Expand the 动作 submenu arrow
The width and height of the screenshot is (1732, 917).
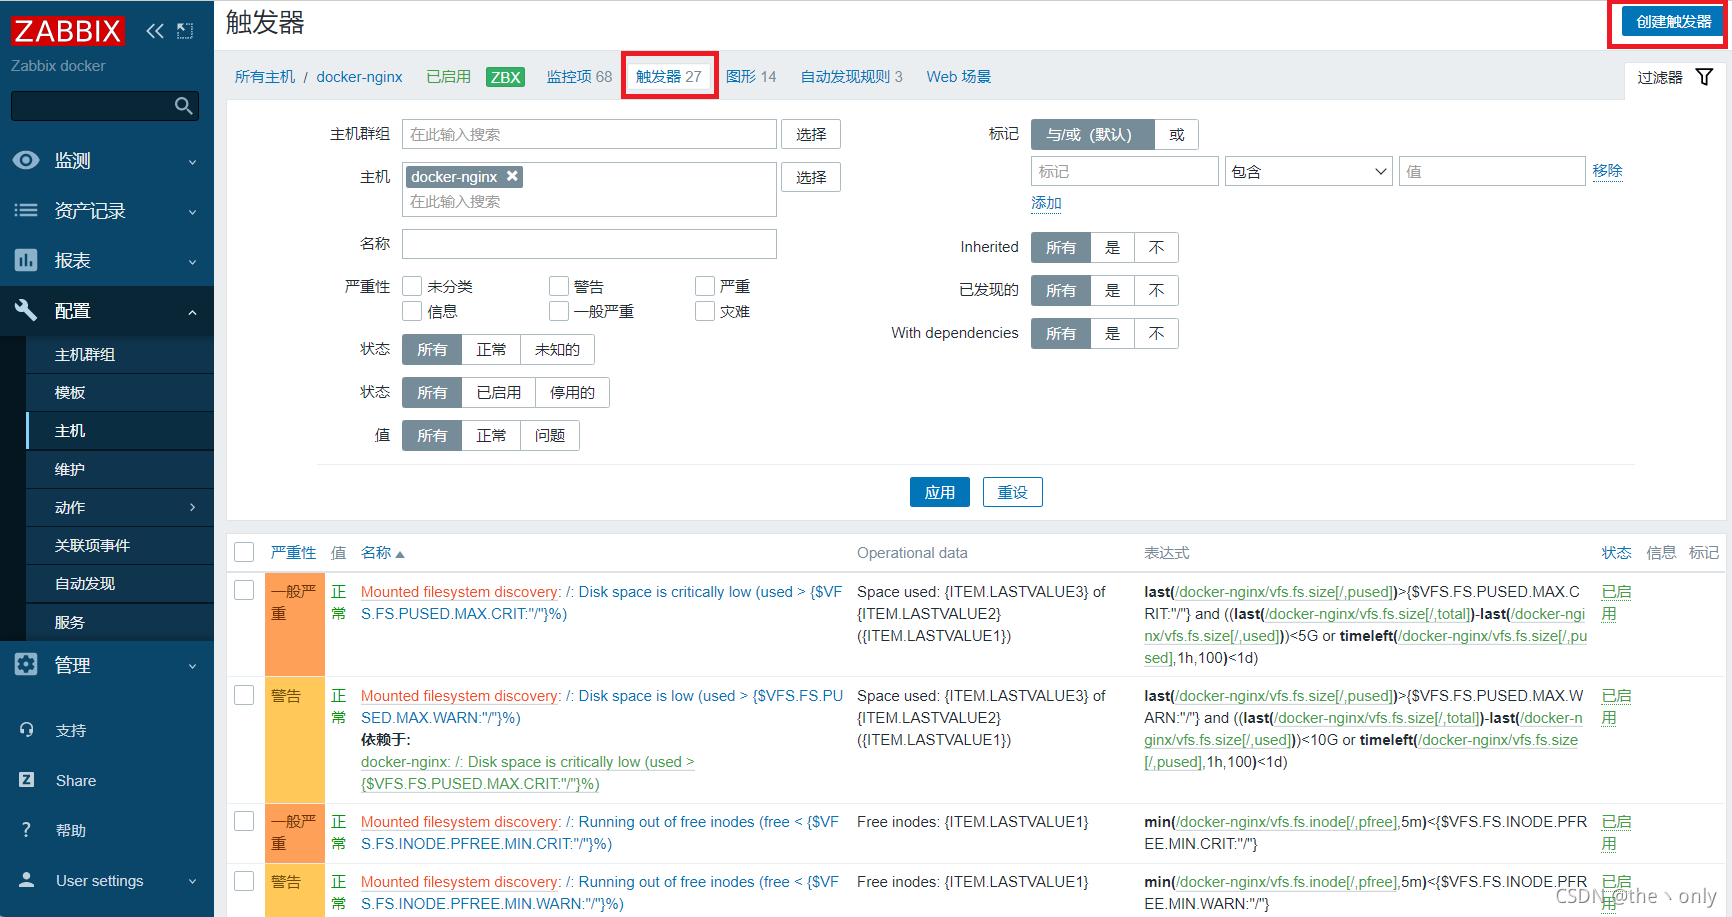coord(193,507)
